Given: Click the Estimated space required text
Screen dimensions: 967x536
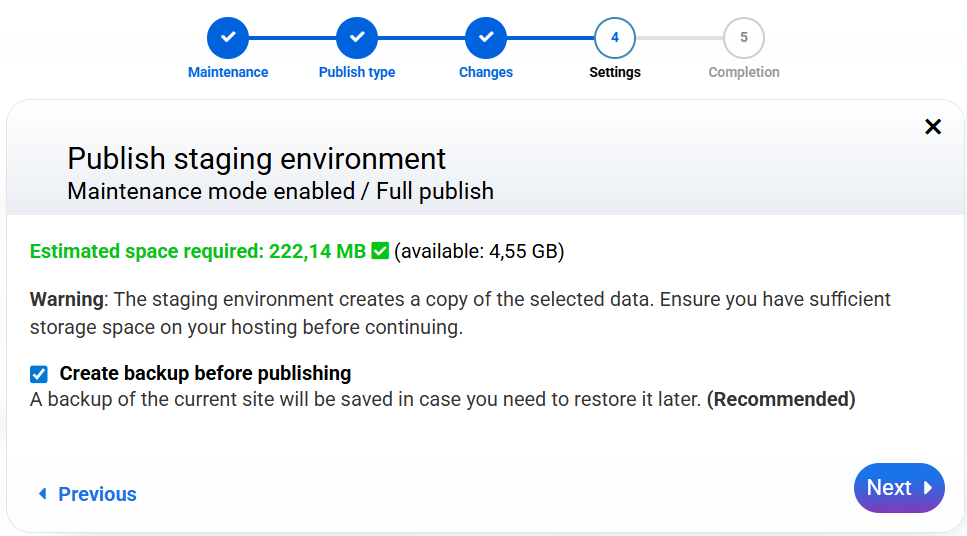Looking at the screenshot, I should click(x=198, y=251).
